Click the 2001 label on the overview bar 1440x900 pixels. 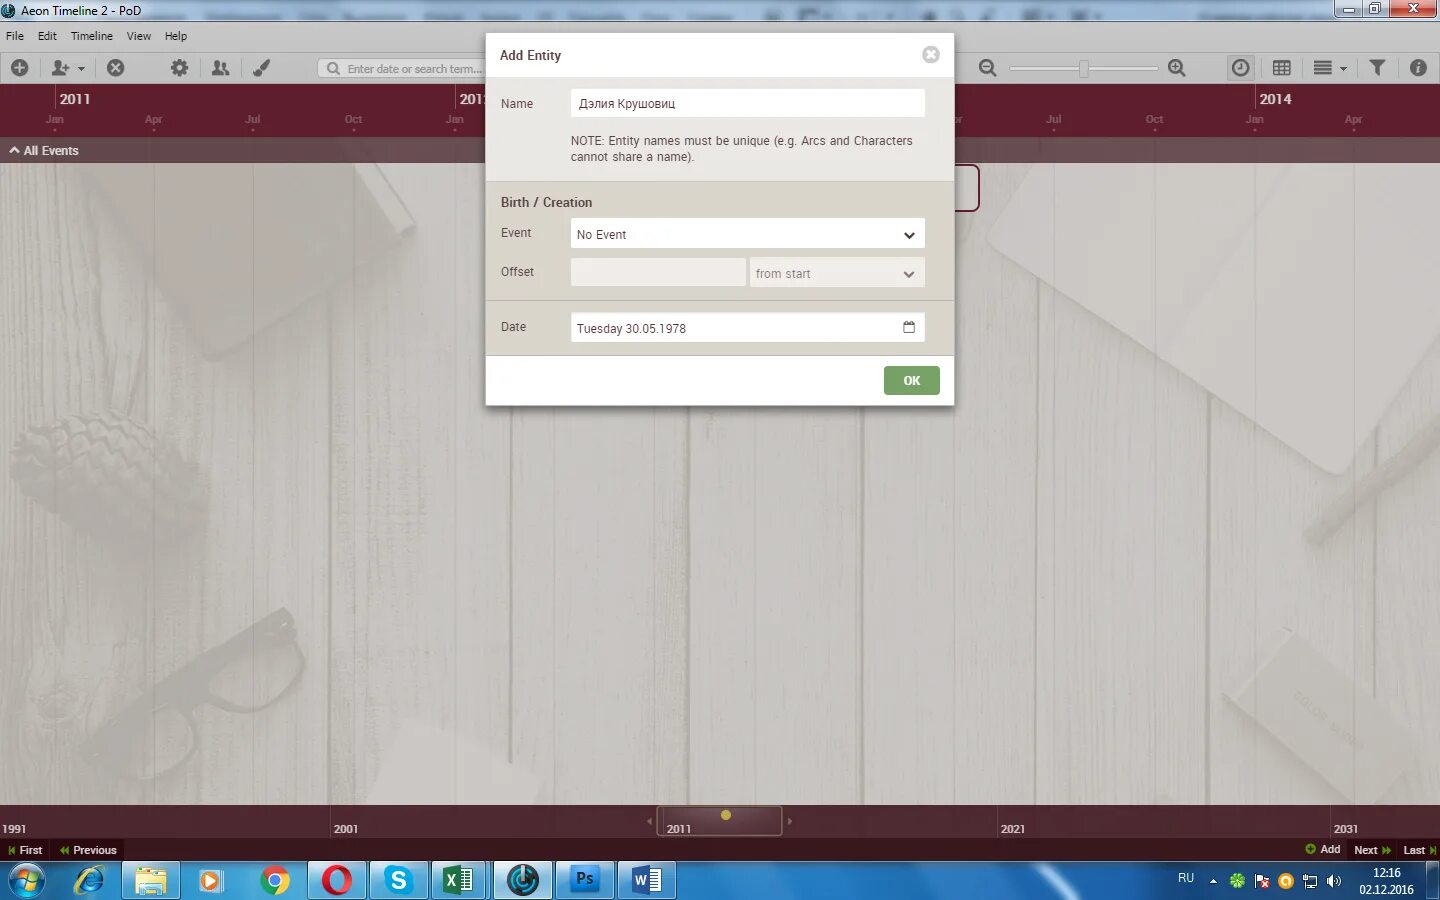coord(346,829)
